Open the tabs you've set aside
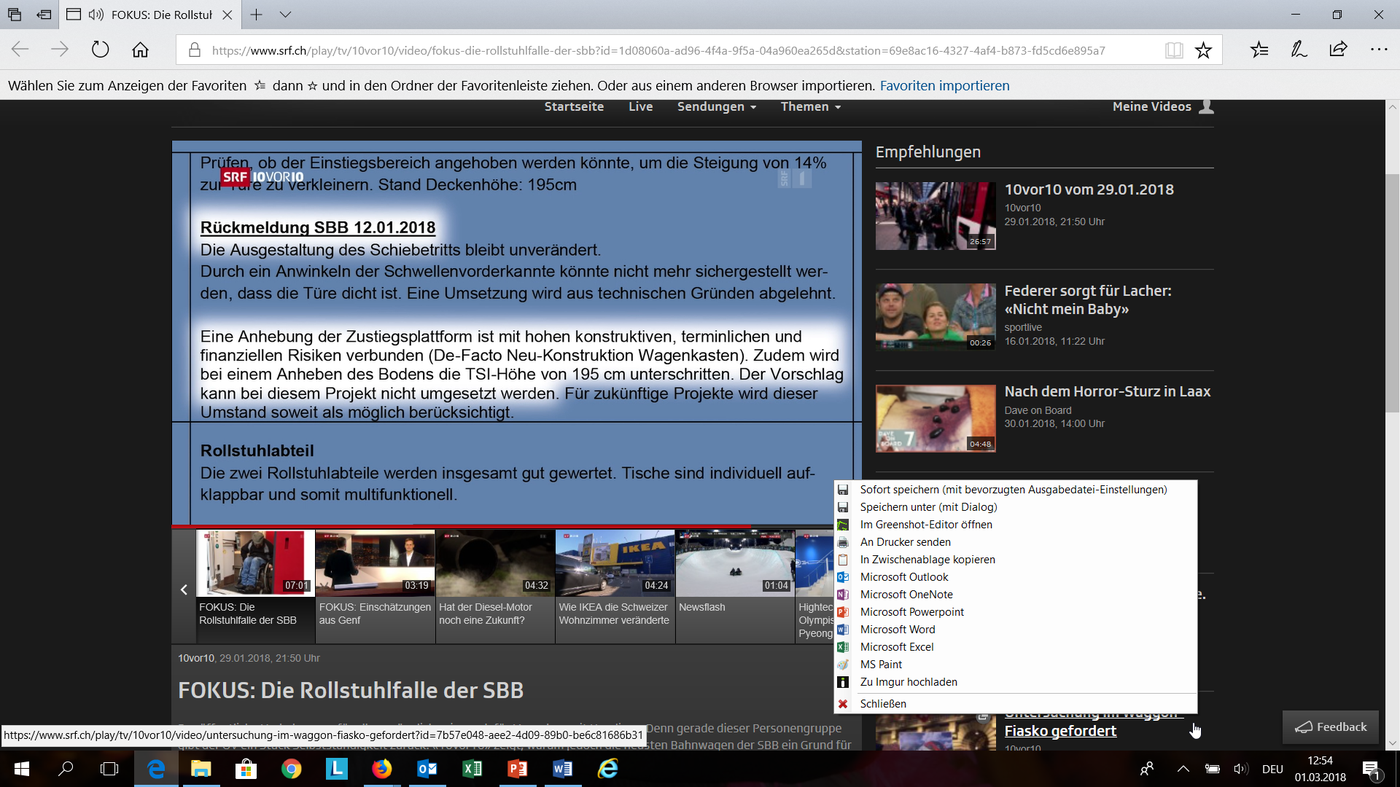 tap(14, 15)
